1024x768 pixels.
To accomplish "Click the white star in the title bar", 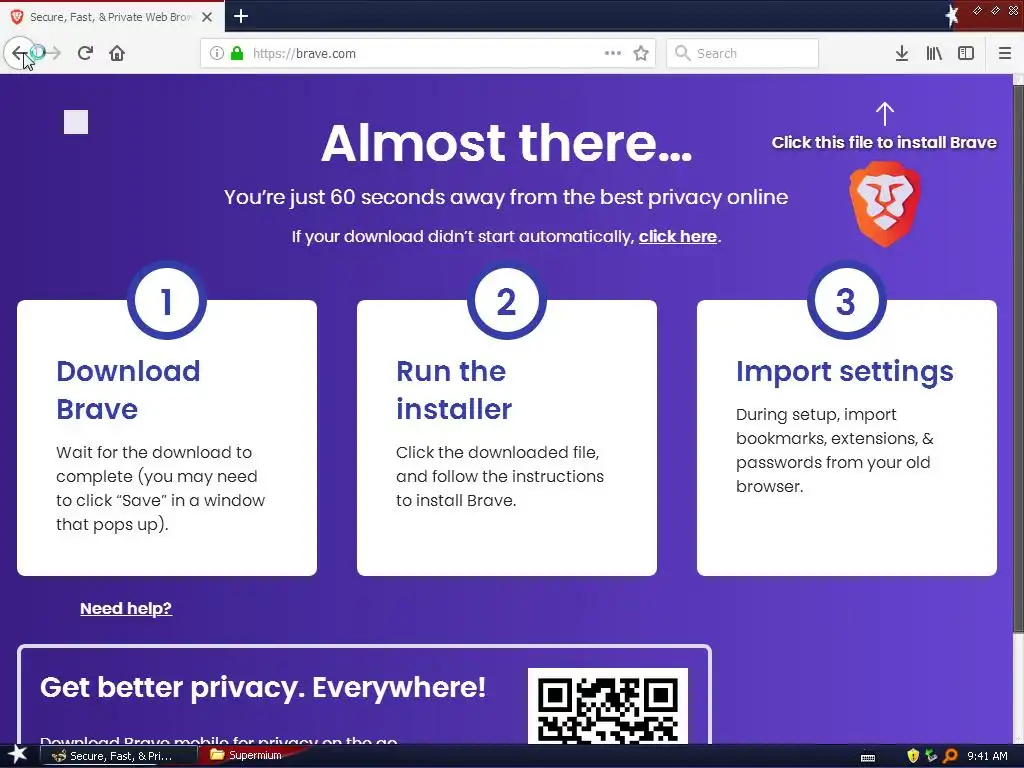I will pyautogui.click(x=952, y=15).
